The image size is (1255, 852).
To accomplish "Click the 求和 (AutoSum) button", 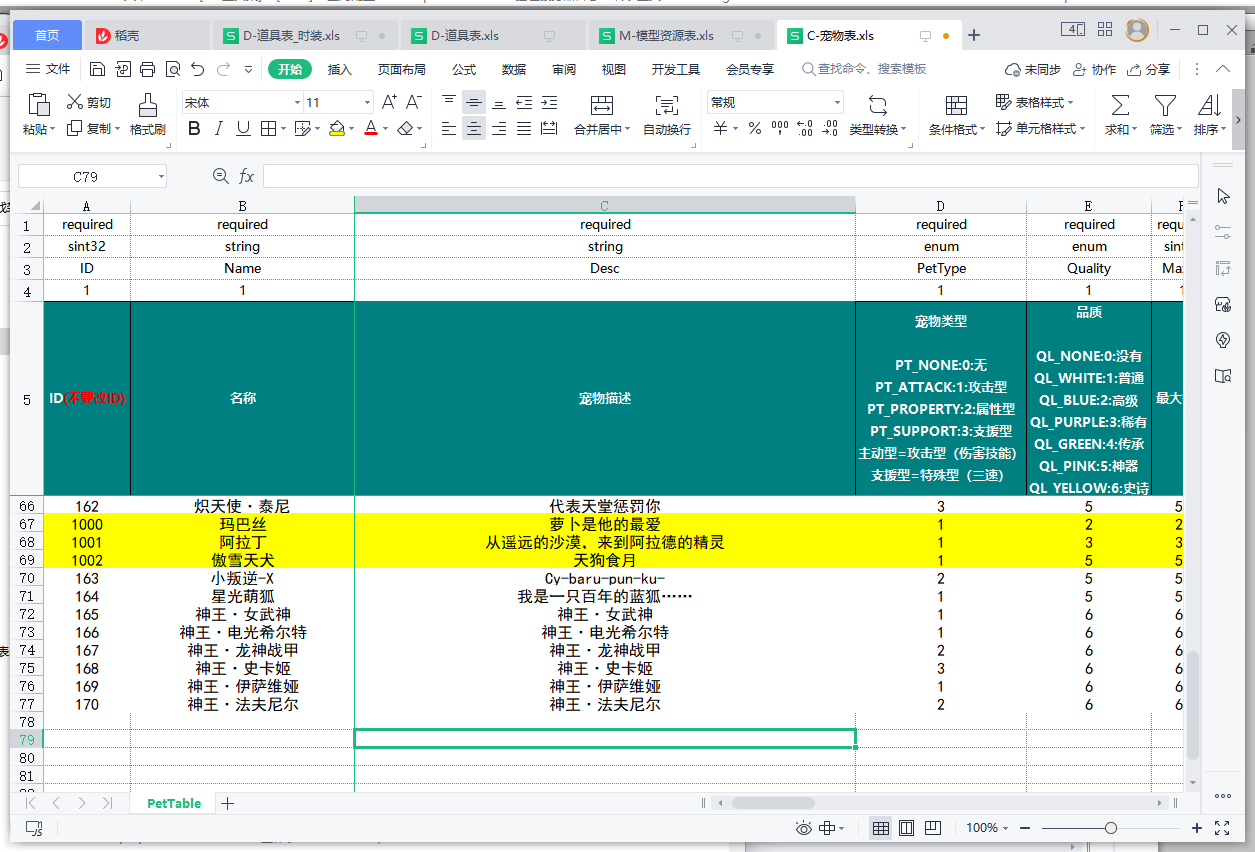I will [x=1121, y=115].
